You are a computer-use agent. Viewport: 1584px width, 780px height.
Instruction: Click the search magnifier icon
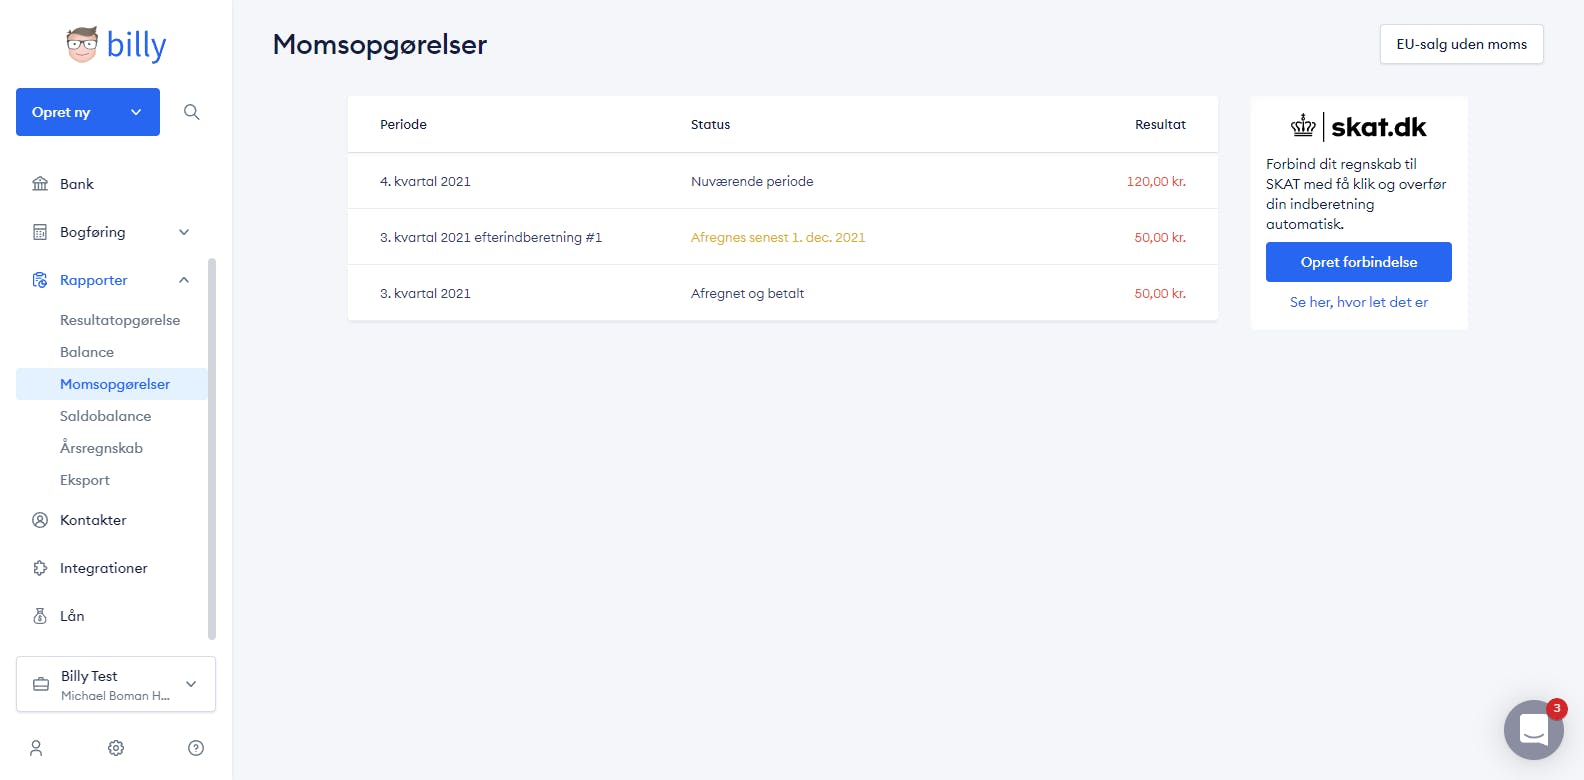point(192,112)
